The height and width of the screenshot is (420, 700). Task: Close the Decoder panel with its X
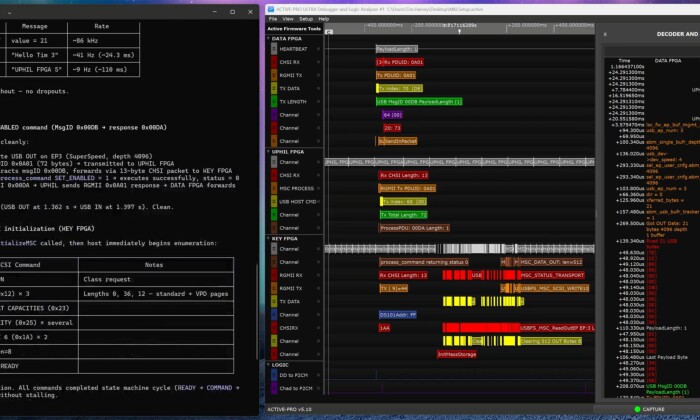(x=605, y=34)
